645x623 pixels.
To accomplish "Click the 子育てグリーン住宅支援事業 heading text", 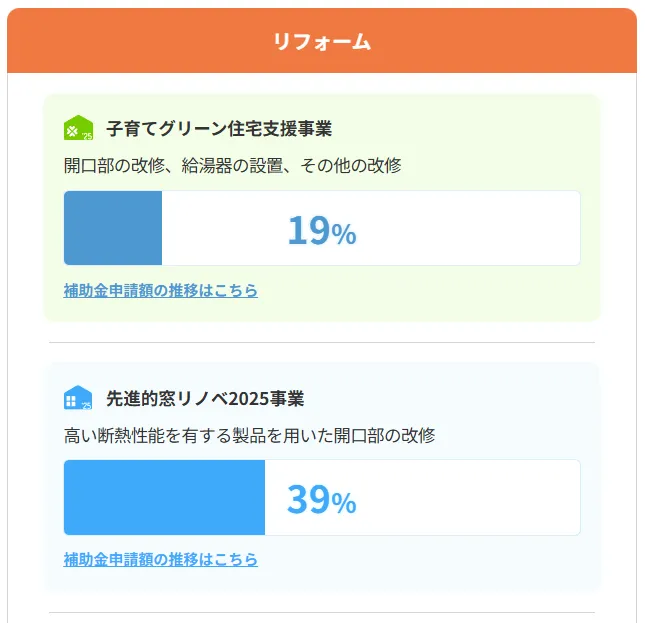I will [x=219, y=129].
